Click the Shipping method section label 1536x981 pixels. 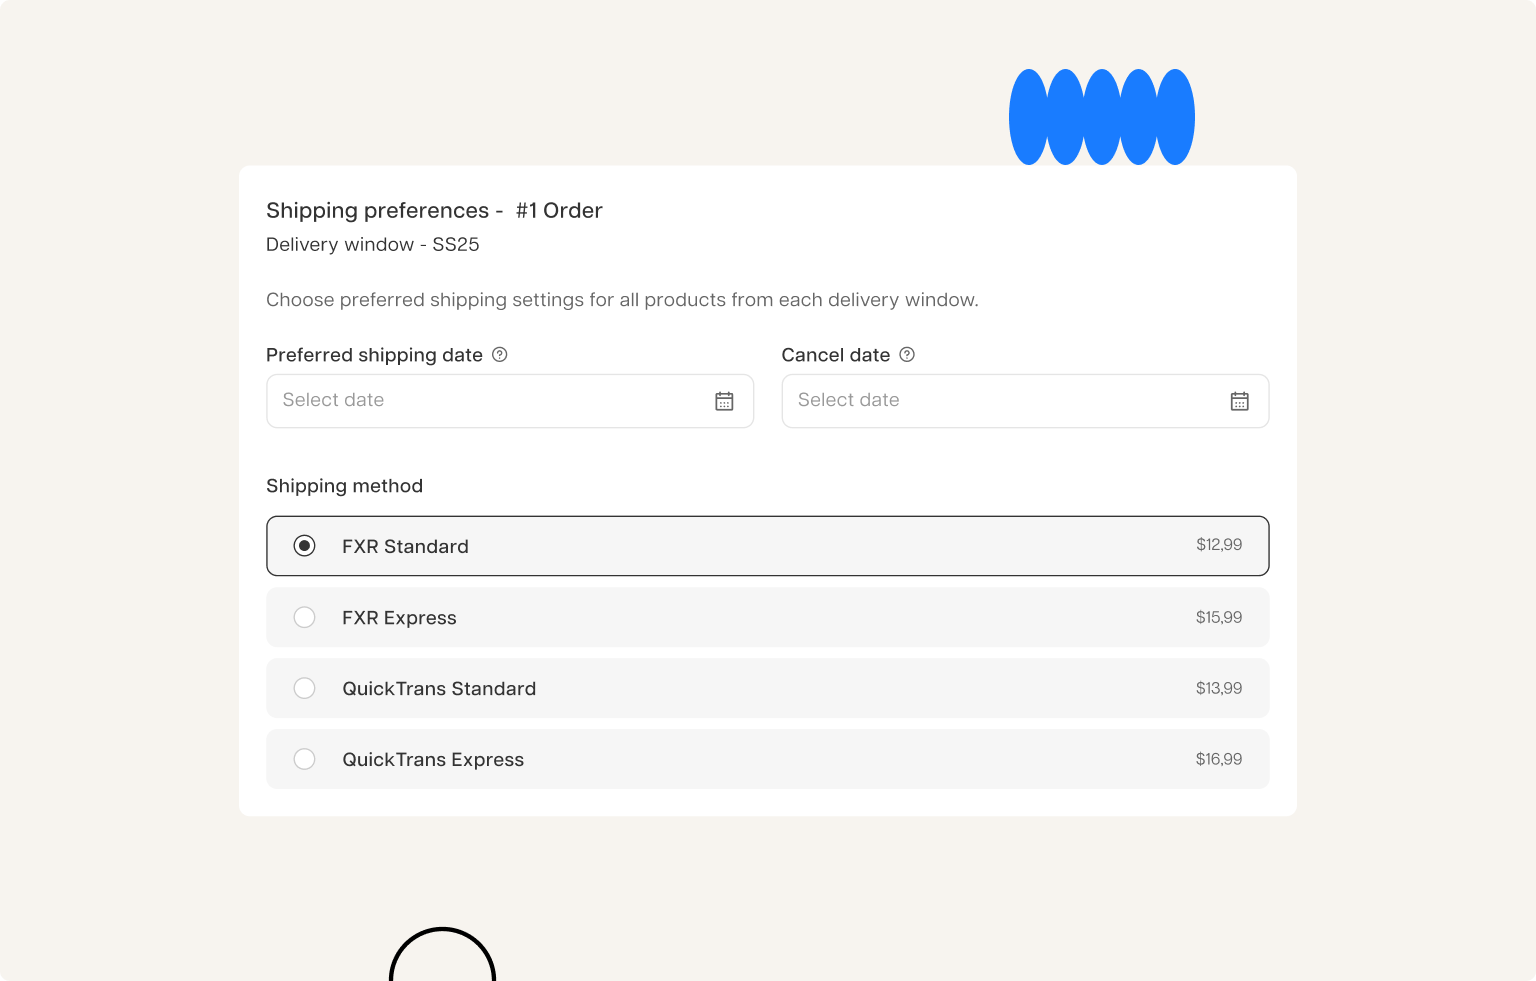point(344,486)
